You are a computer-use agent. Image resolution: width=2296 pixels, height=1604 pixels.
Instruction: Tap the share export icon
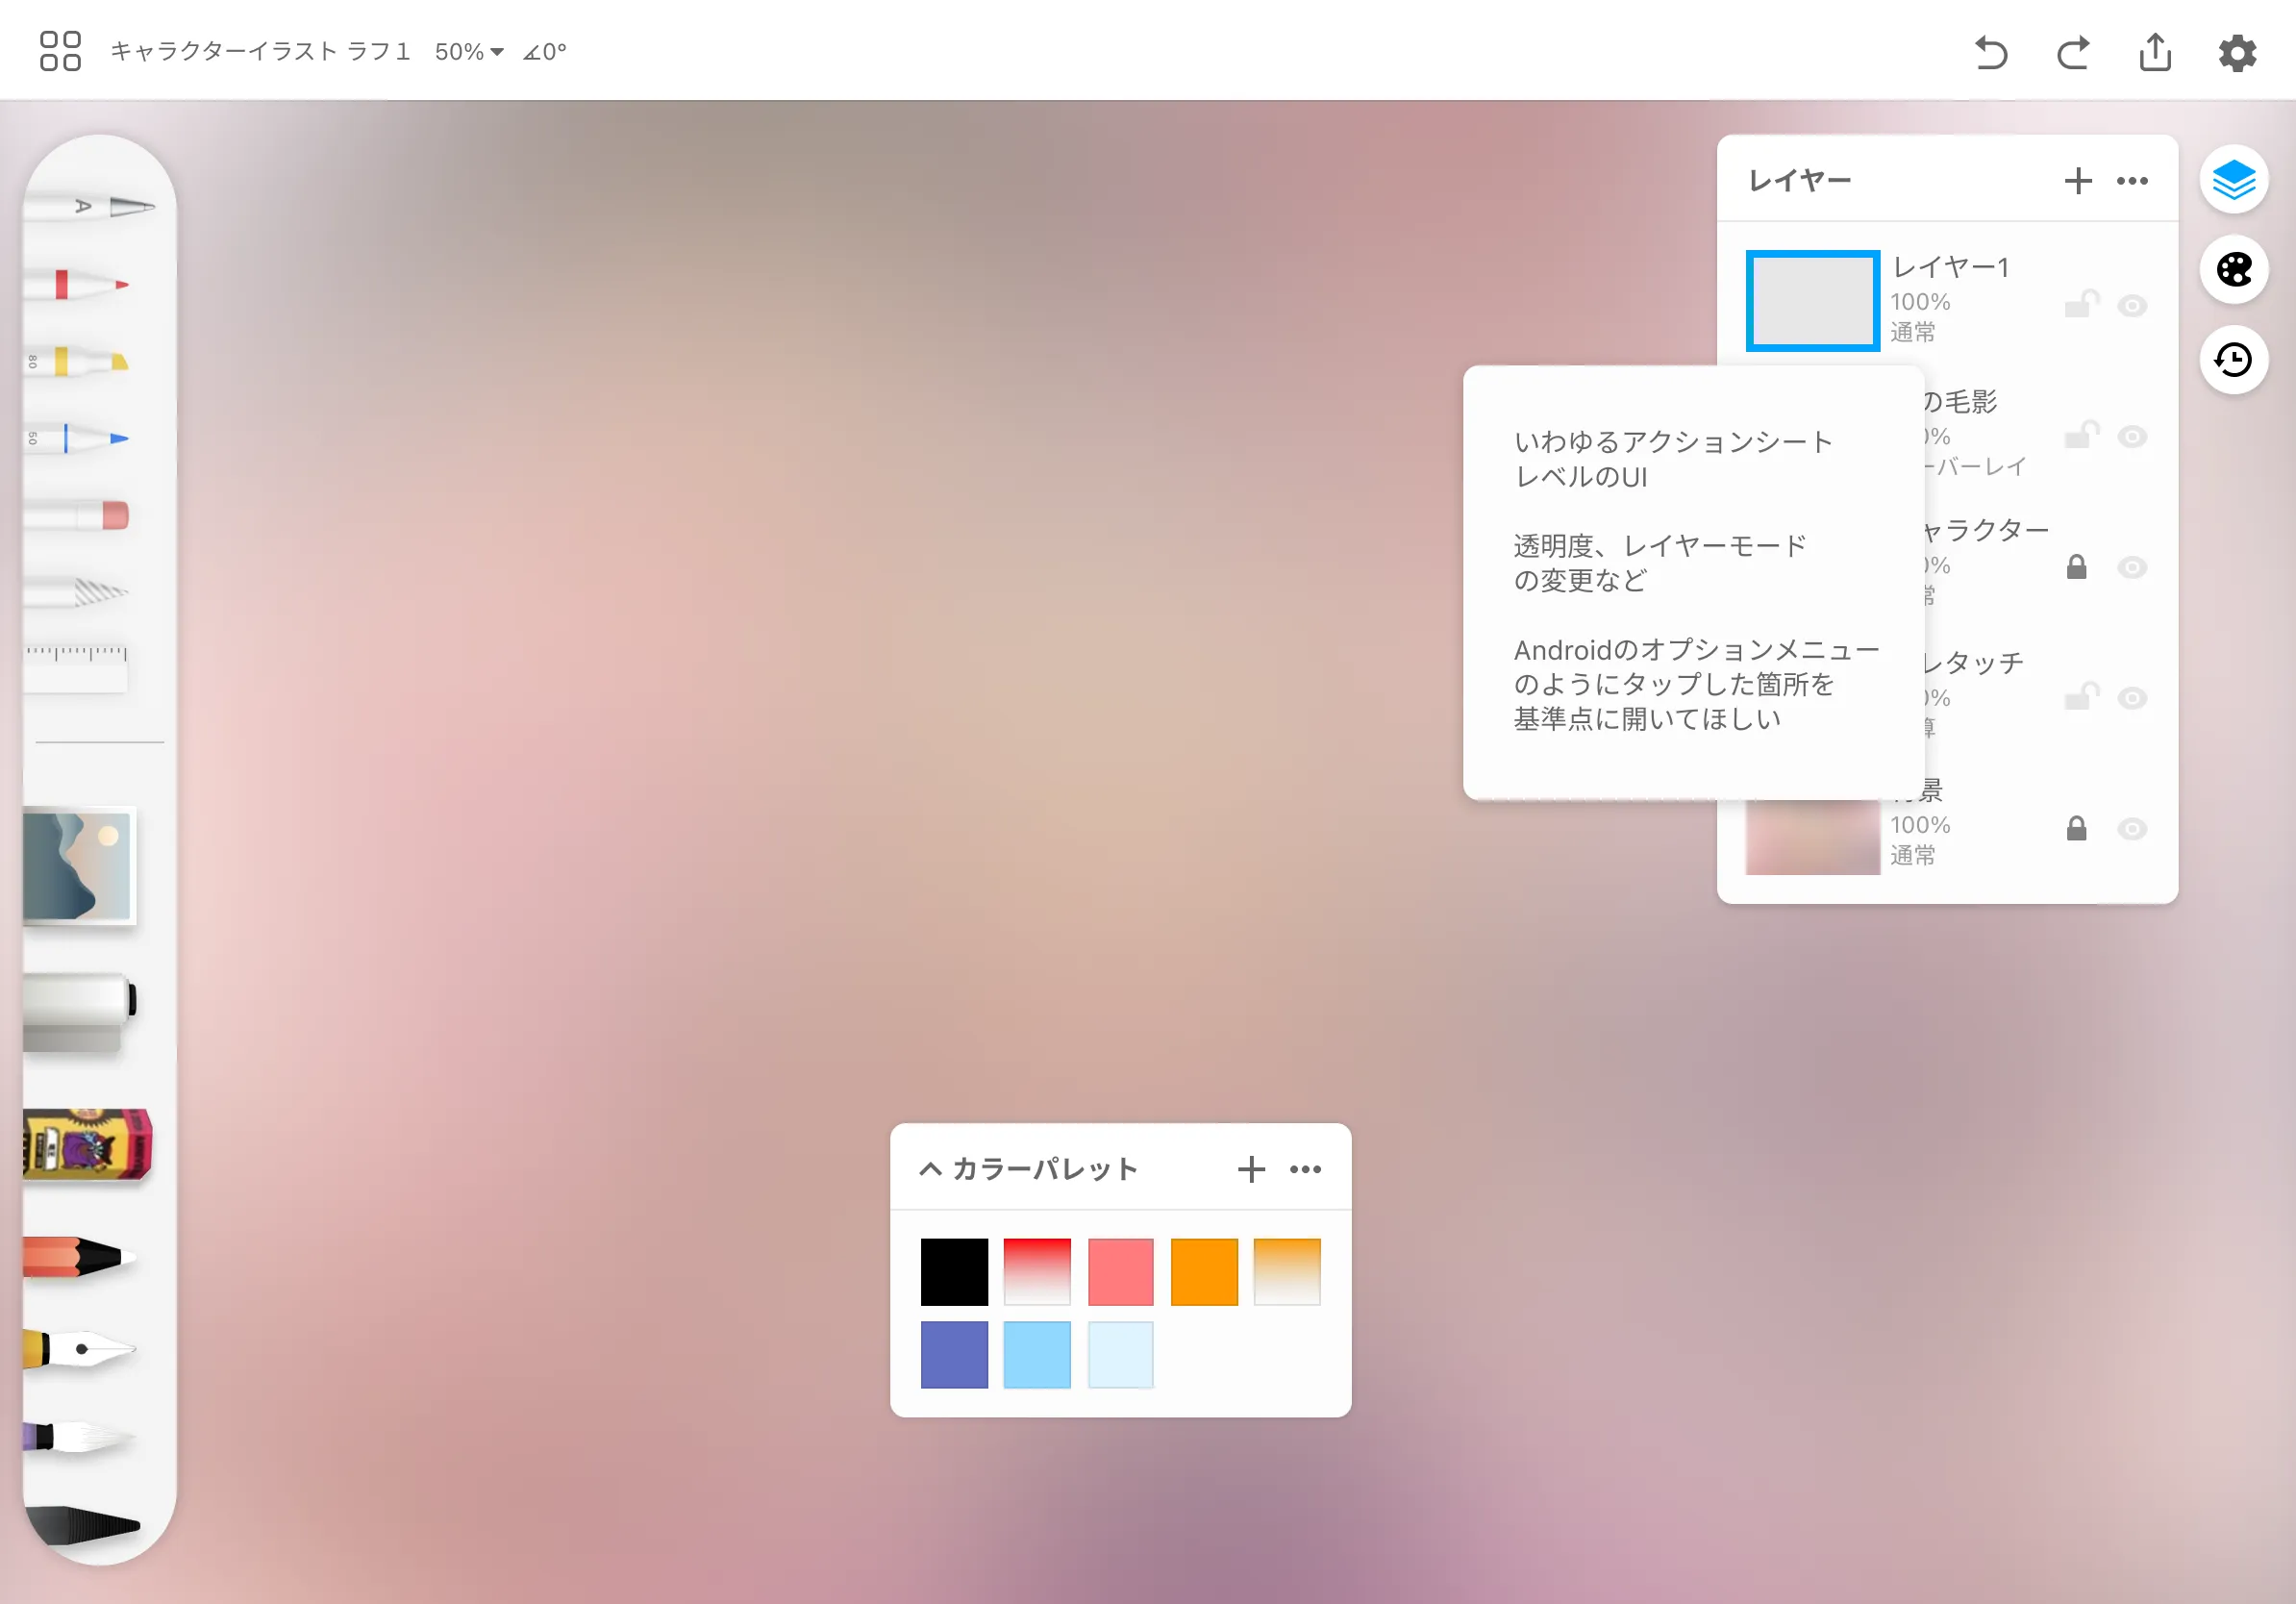click(2154, 52)
